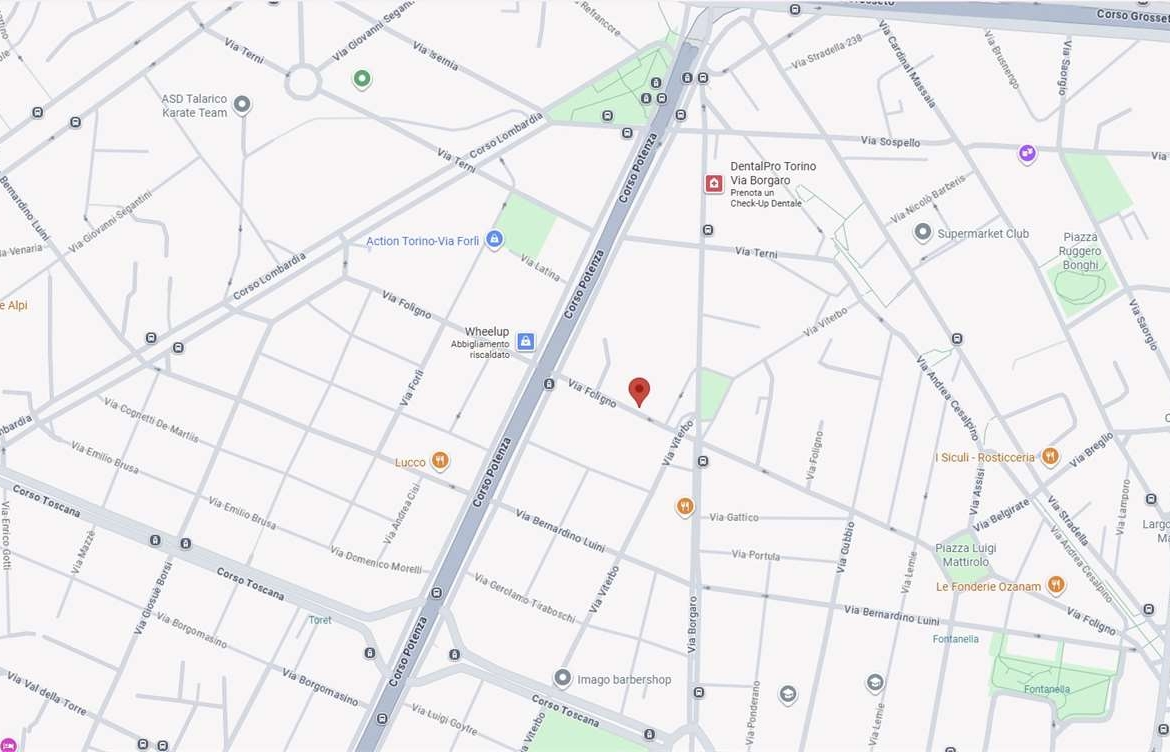Viewport: 1170px width, 752px height.
Task: Select the Supermarket Club marker icon
Action: tap(923, 232)
